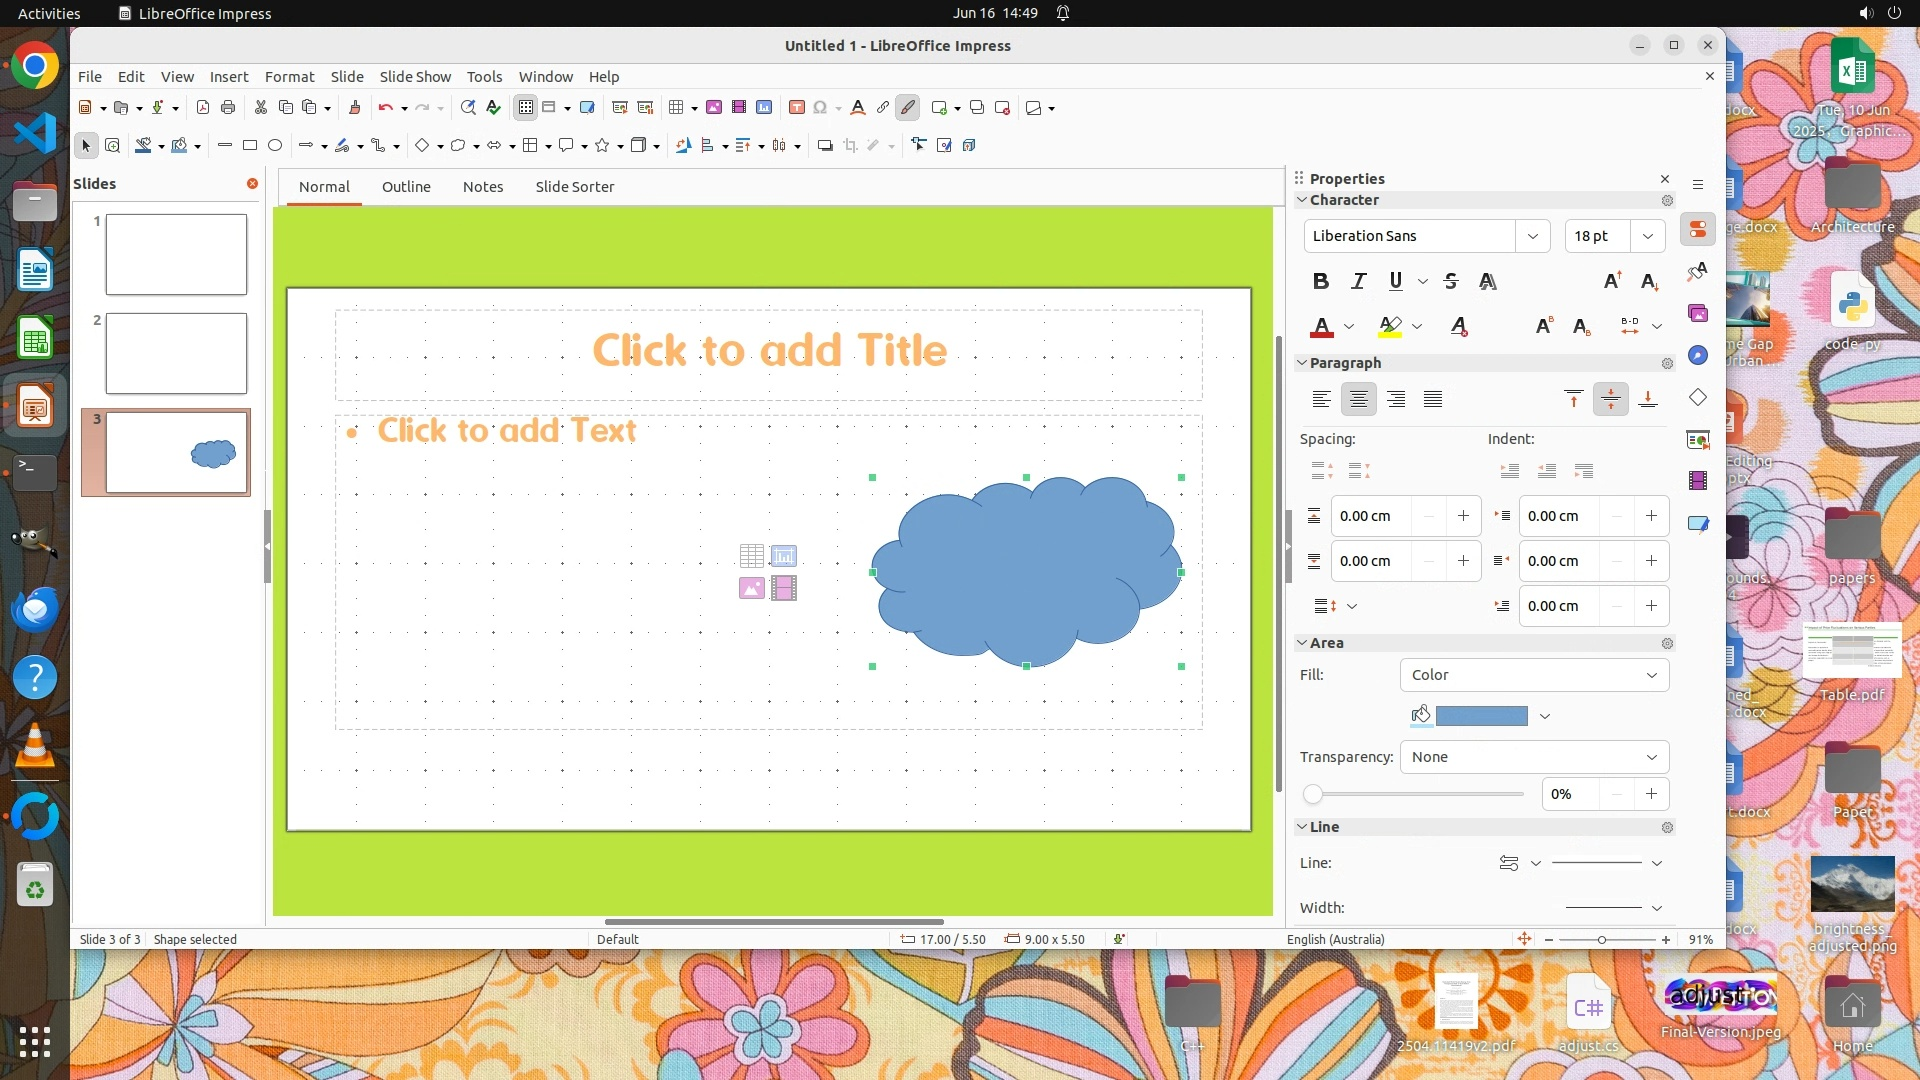Click the Insert Chart icon
The height and width of the screenshot is (1080, 1920).
pos(765,108)
